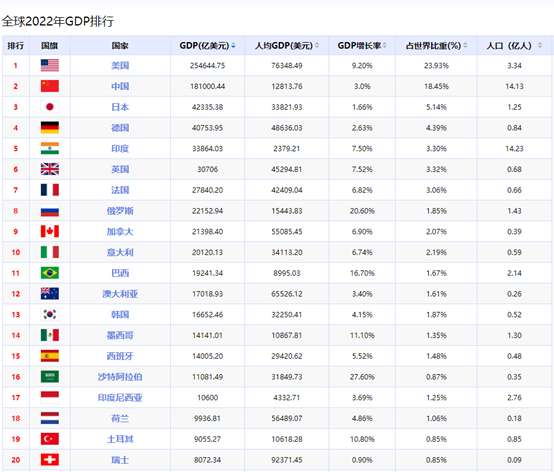Open the 日本 country link

[120, 107]
